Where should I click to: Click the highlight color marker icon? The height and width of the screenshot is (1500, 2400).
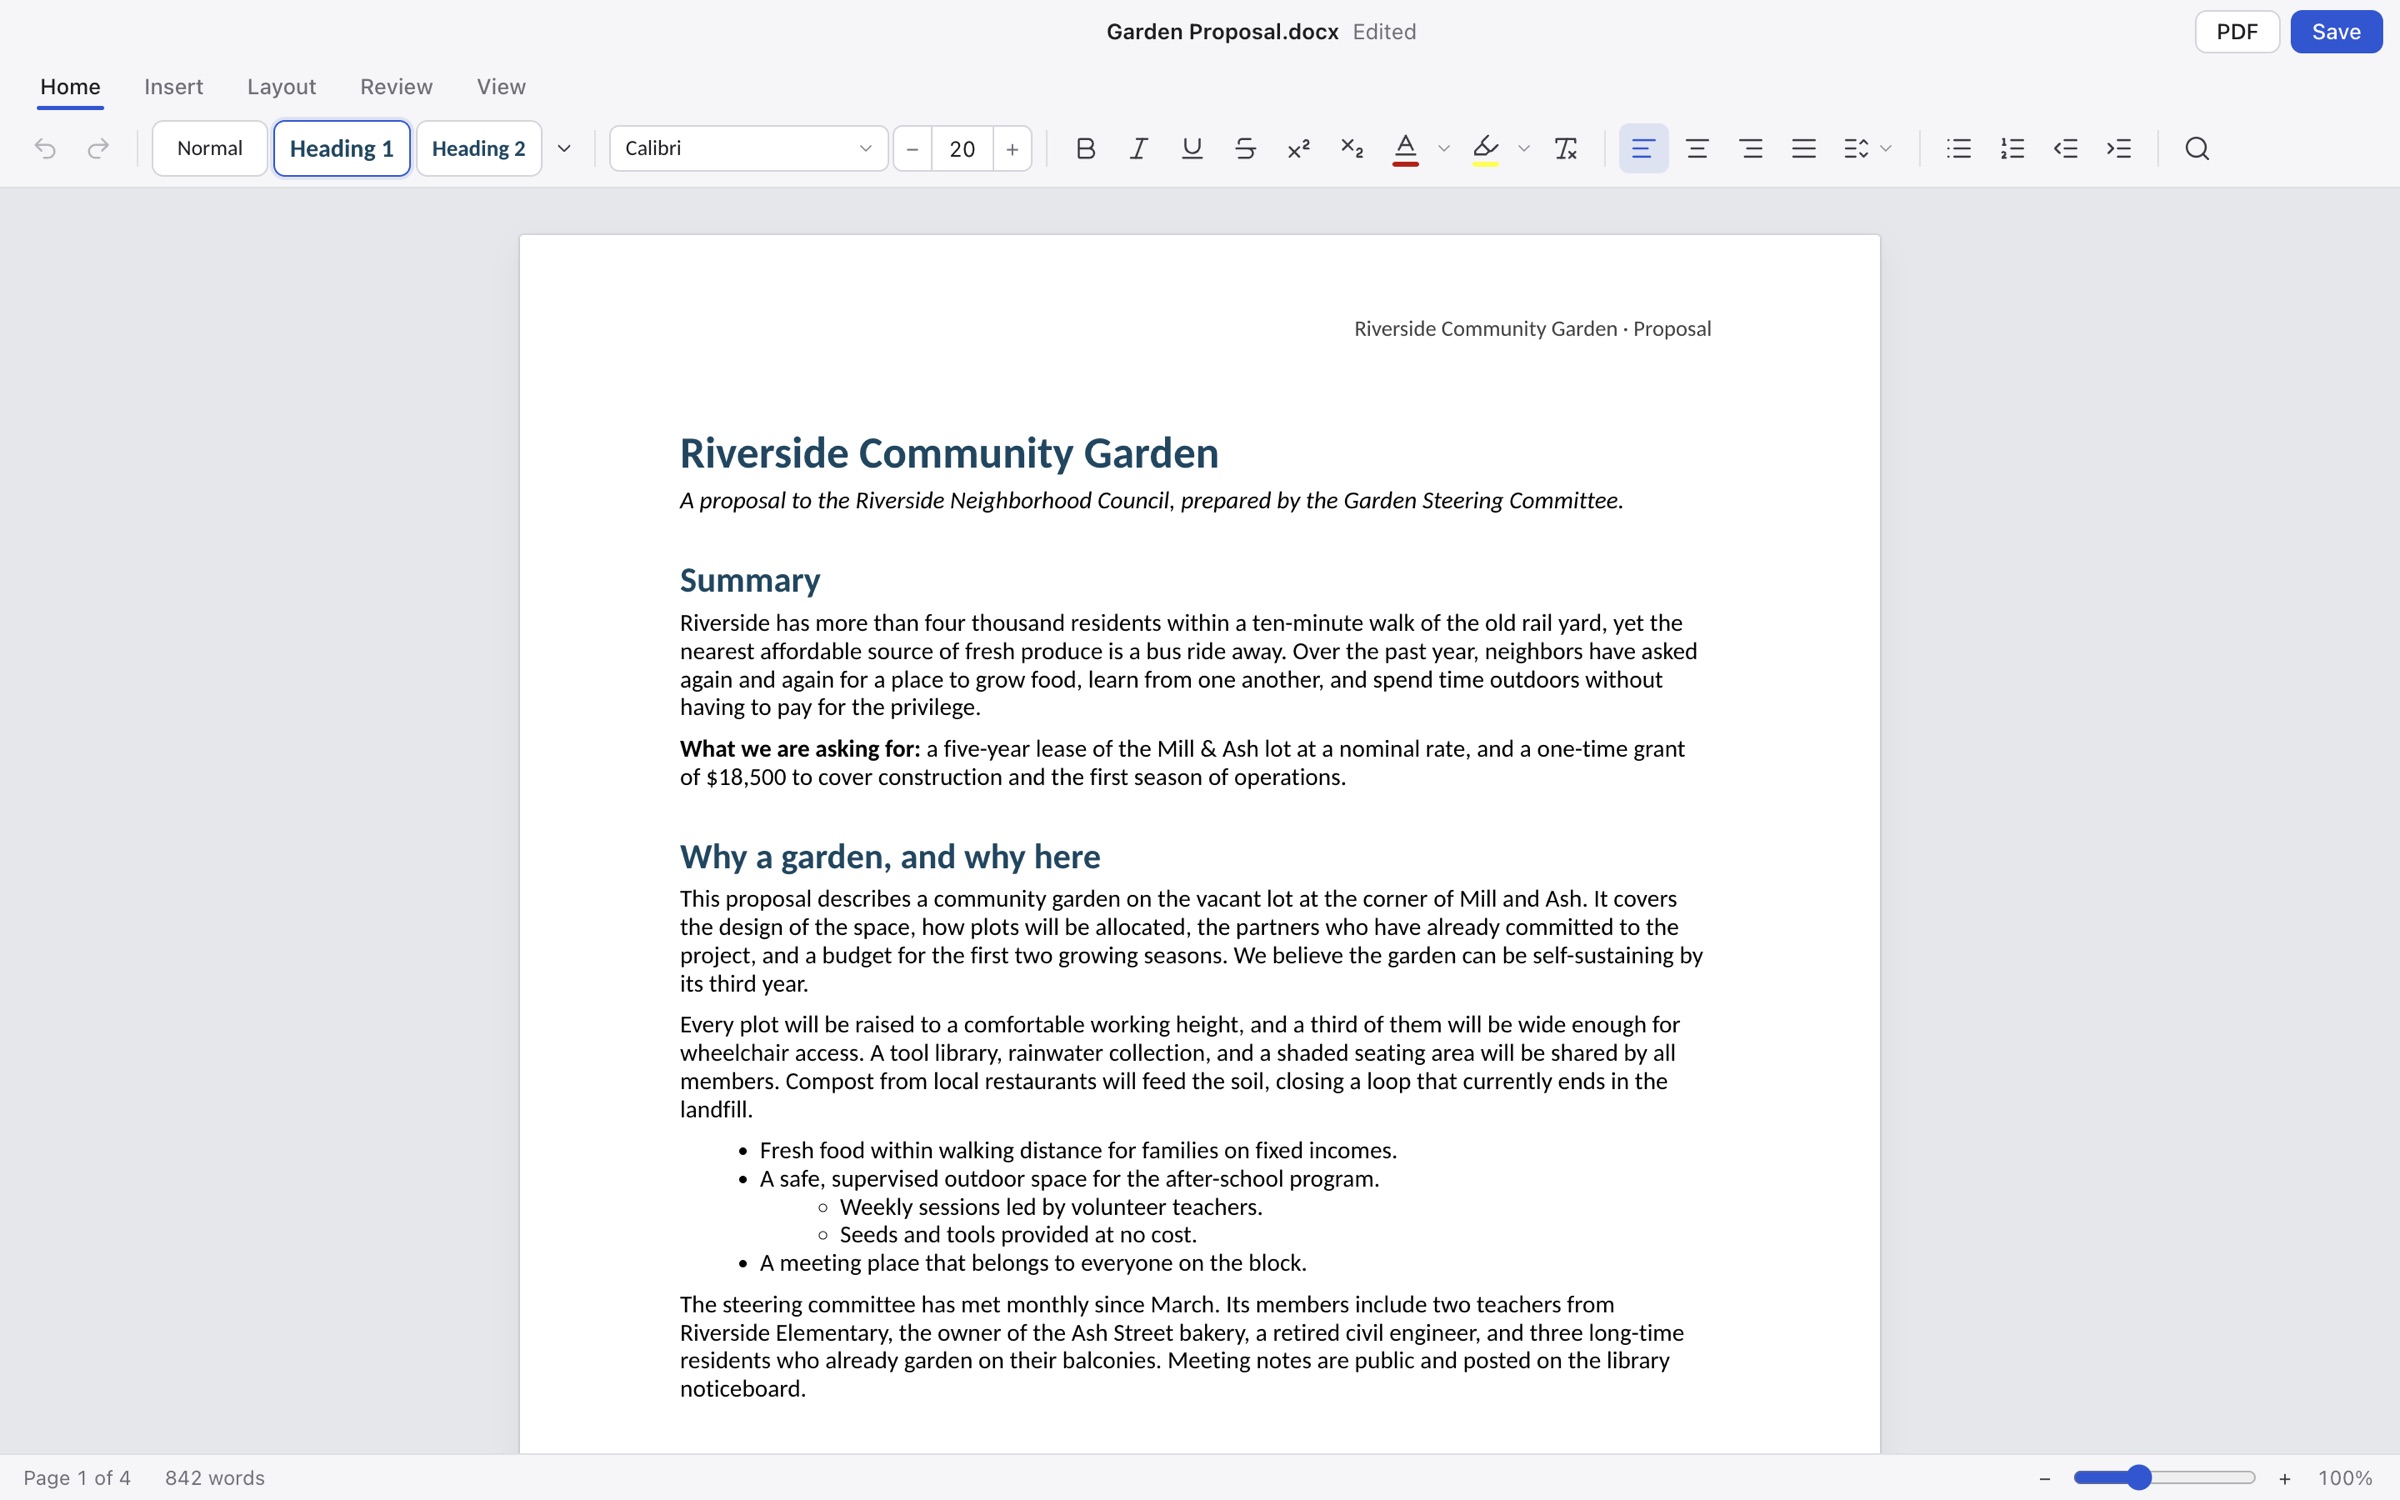(1485, 148)
